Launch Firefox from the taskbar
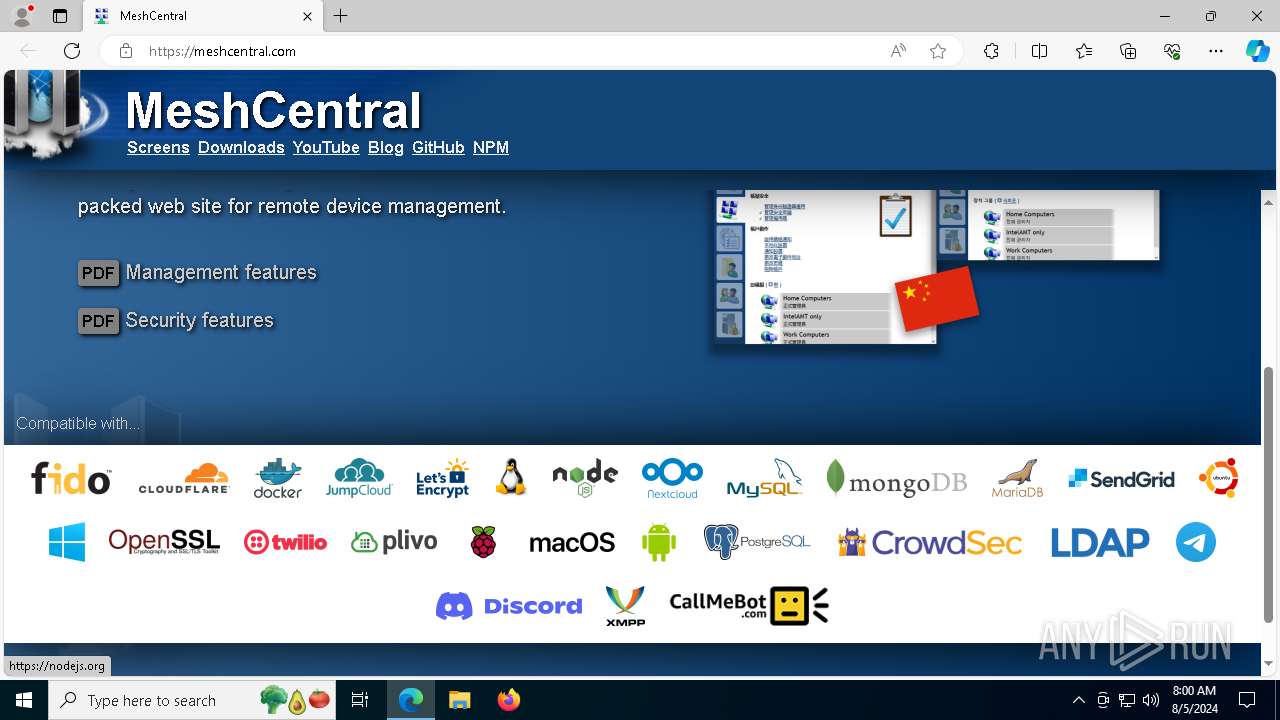The image size is (1280, 720). pyautogui.click(x=509, y=700)
